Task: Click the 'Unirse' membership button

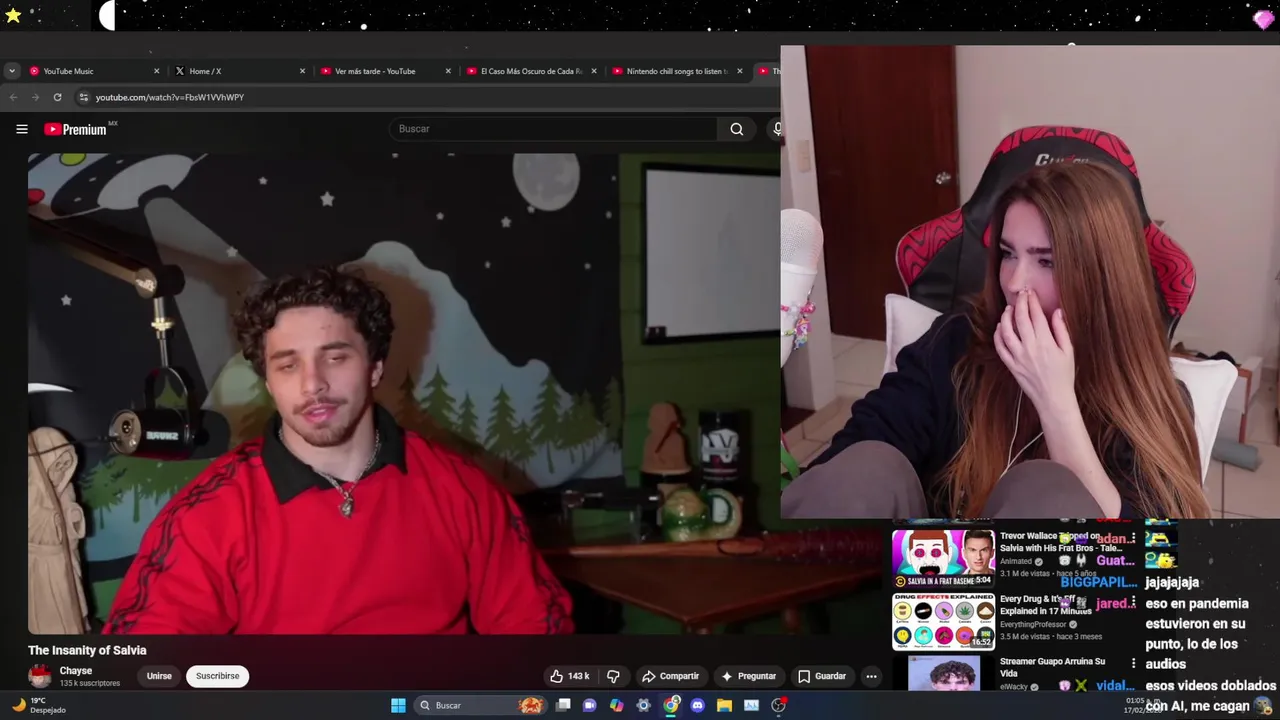Action: pyautogui.click(x=159, y=676)
